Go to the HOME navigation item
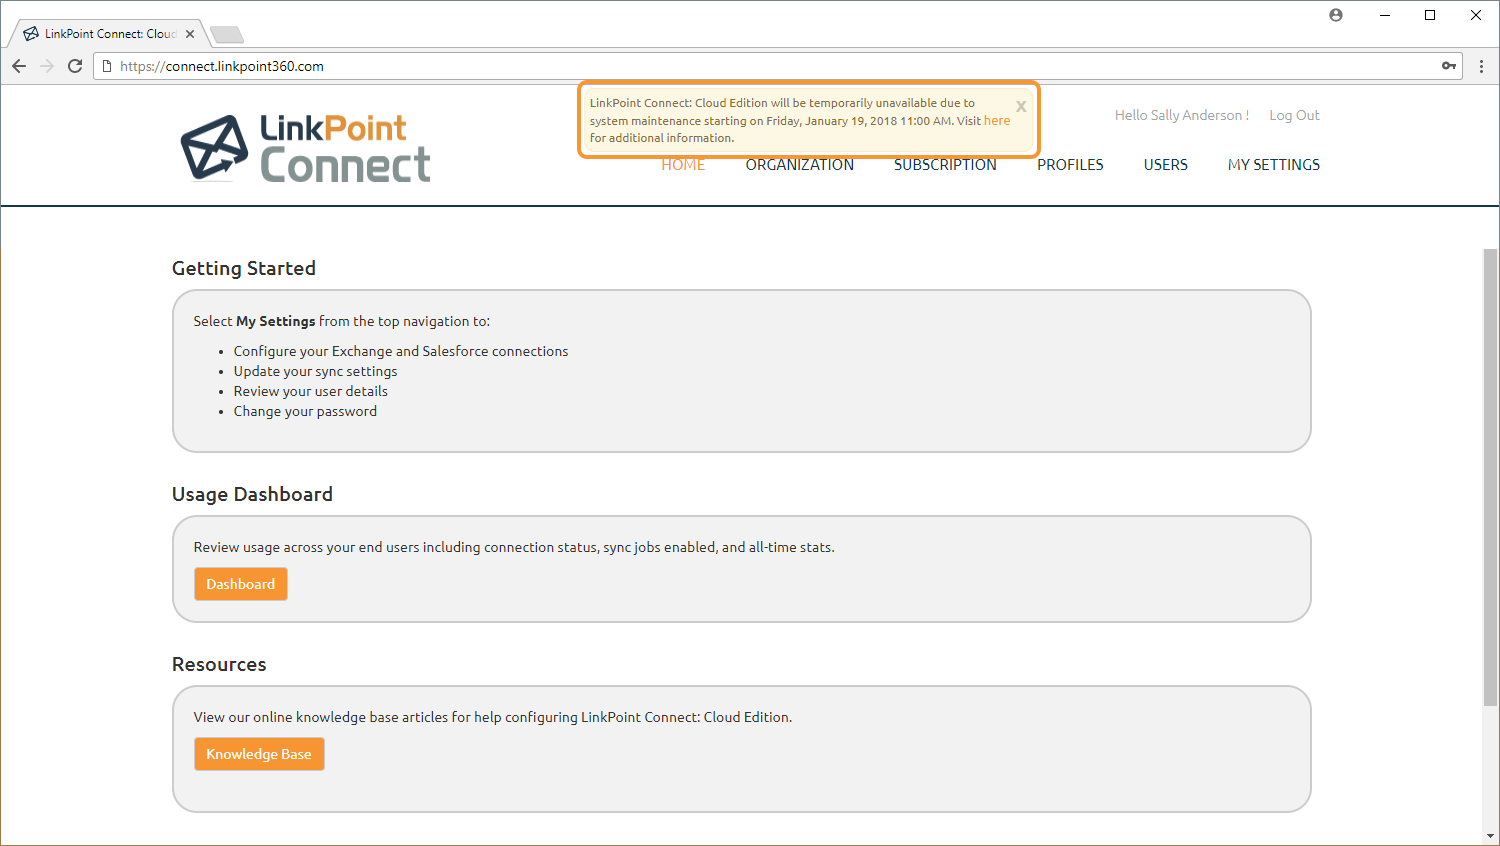The width and height of the screenshot is (1500, 846). click(683, 165)
